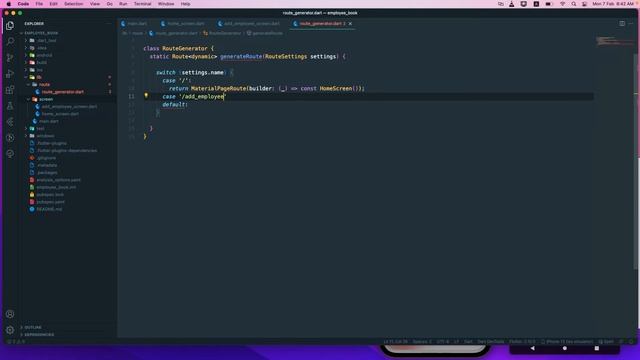Viewport: 640px width, 360px height.
Task: Open the Testing flask view
Action: point(10,106)
